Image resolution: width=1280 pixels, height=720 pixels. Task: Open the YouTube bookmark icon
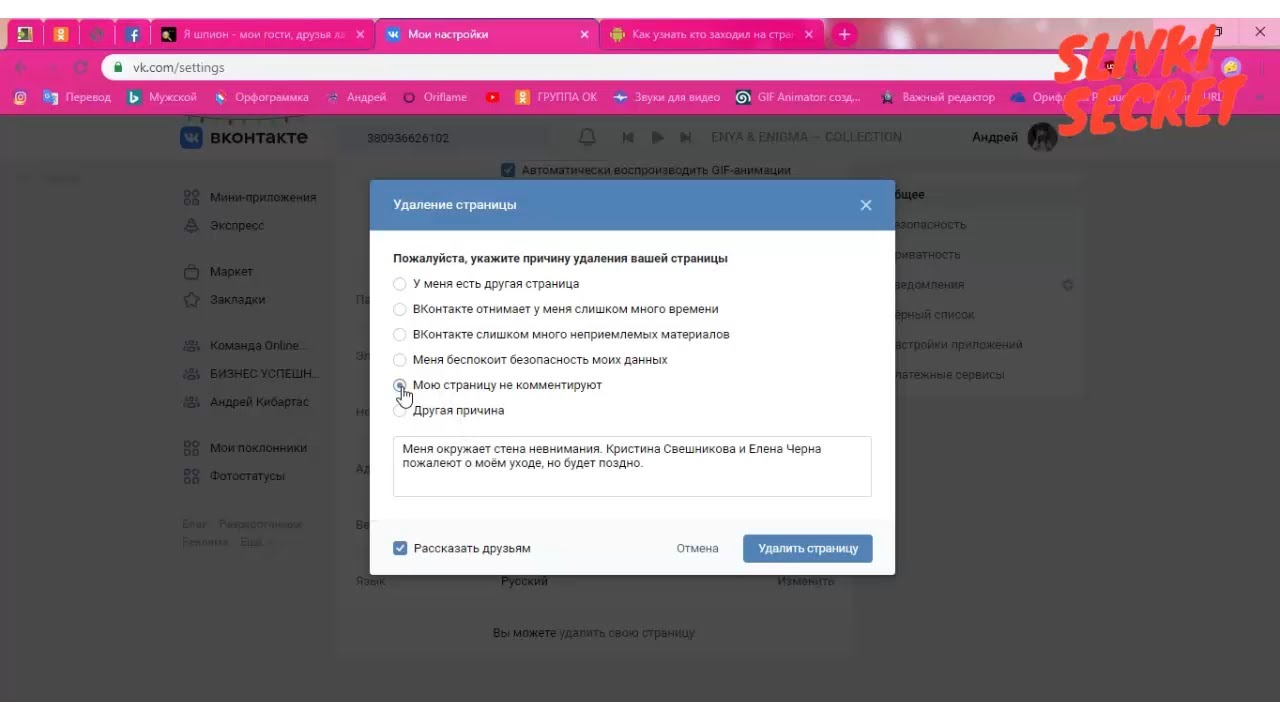(492, 97)
